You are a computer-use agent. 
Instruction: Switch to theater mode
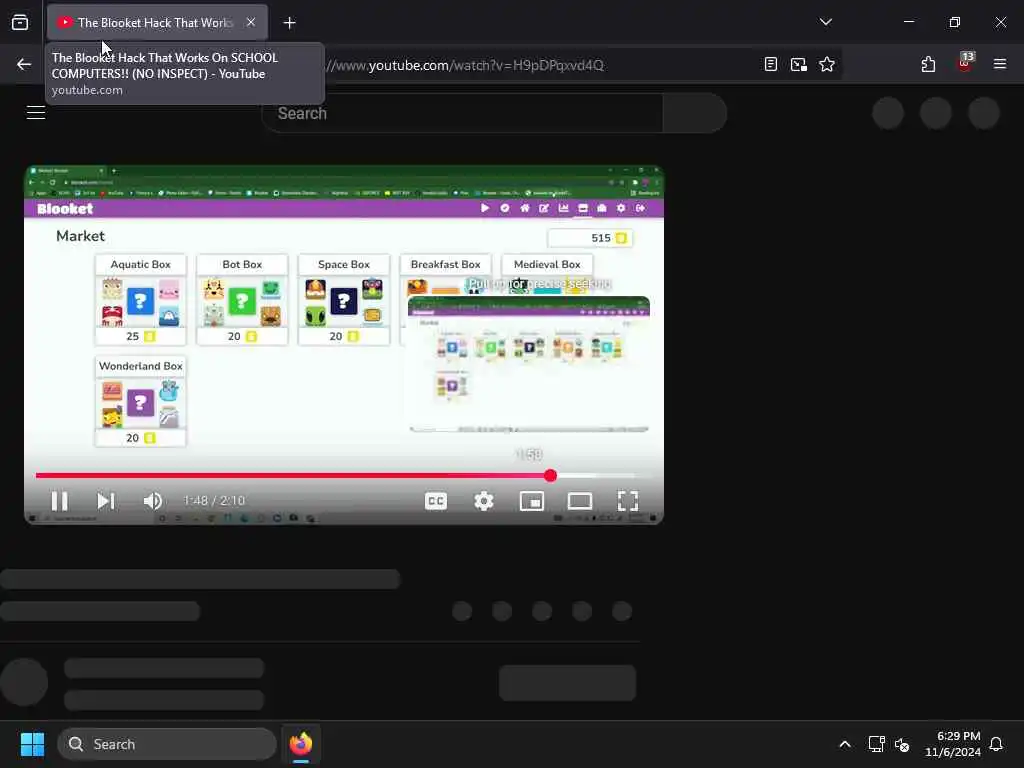(x=580, y=501)
